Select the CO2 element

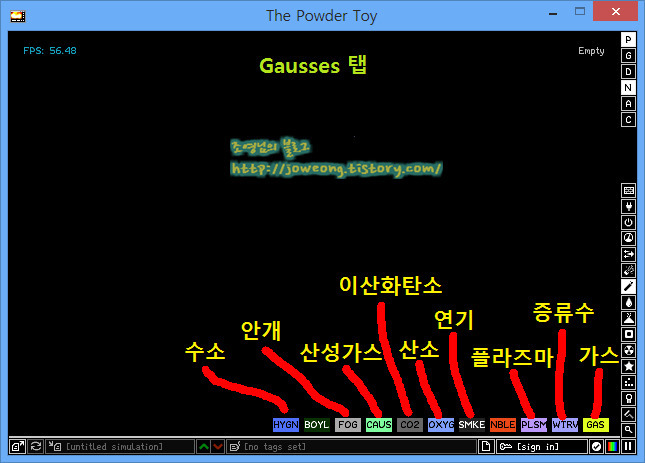[410, 425]
